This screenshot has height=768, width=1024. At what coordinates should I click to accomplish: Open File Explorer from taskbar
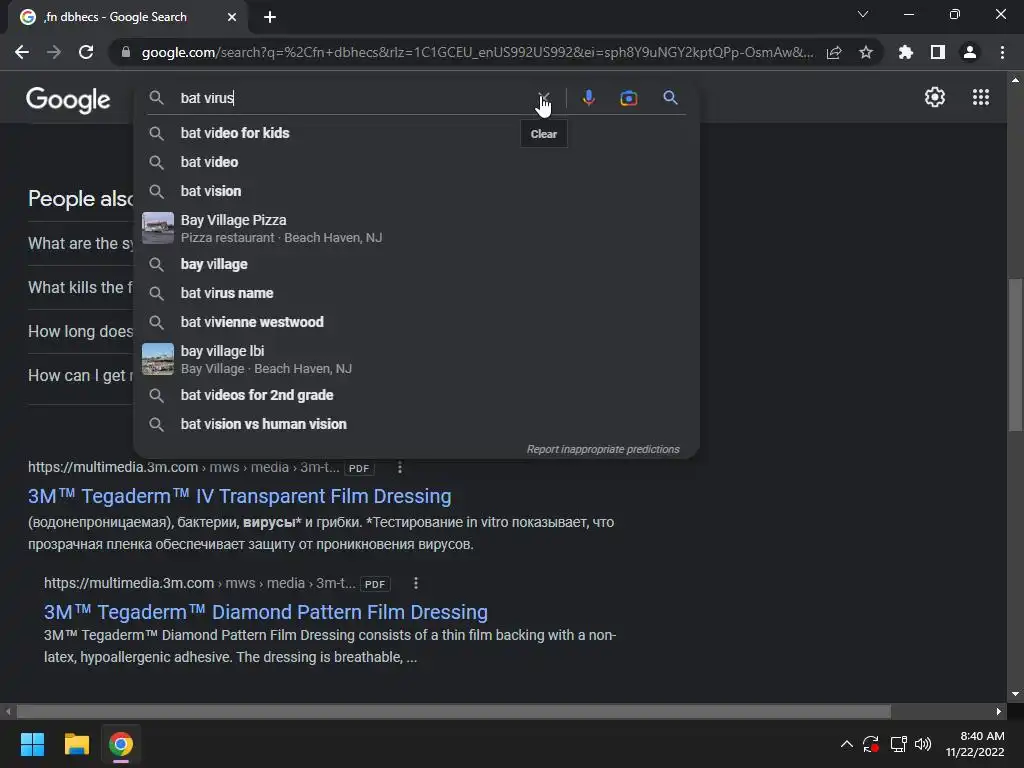coord(76,744)
